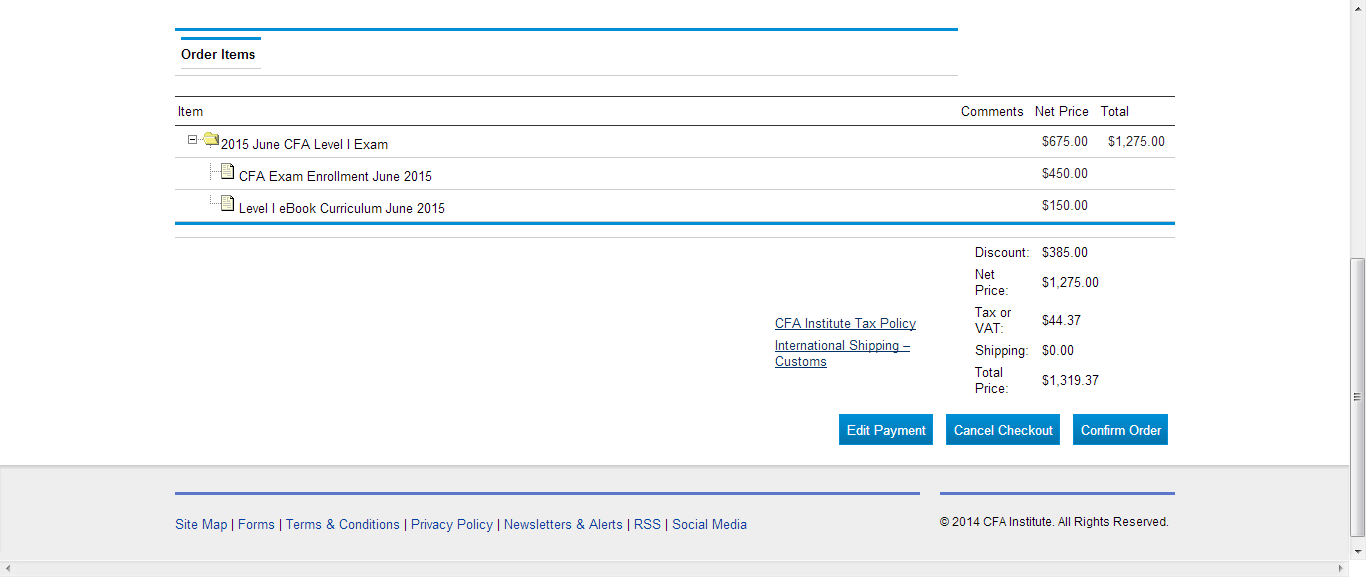Viewport: 1366px width, 577px height.
Task: View the Terms & Conditions page
Action: pyautogui.click(x=342, y=524)
